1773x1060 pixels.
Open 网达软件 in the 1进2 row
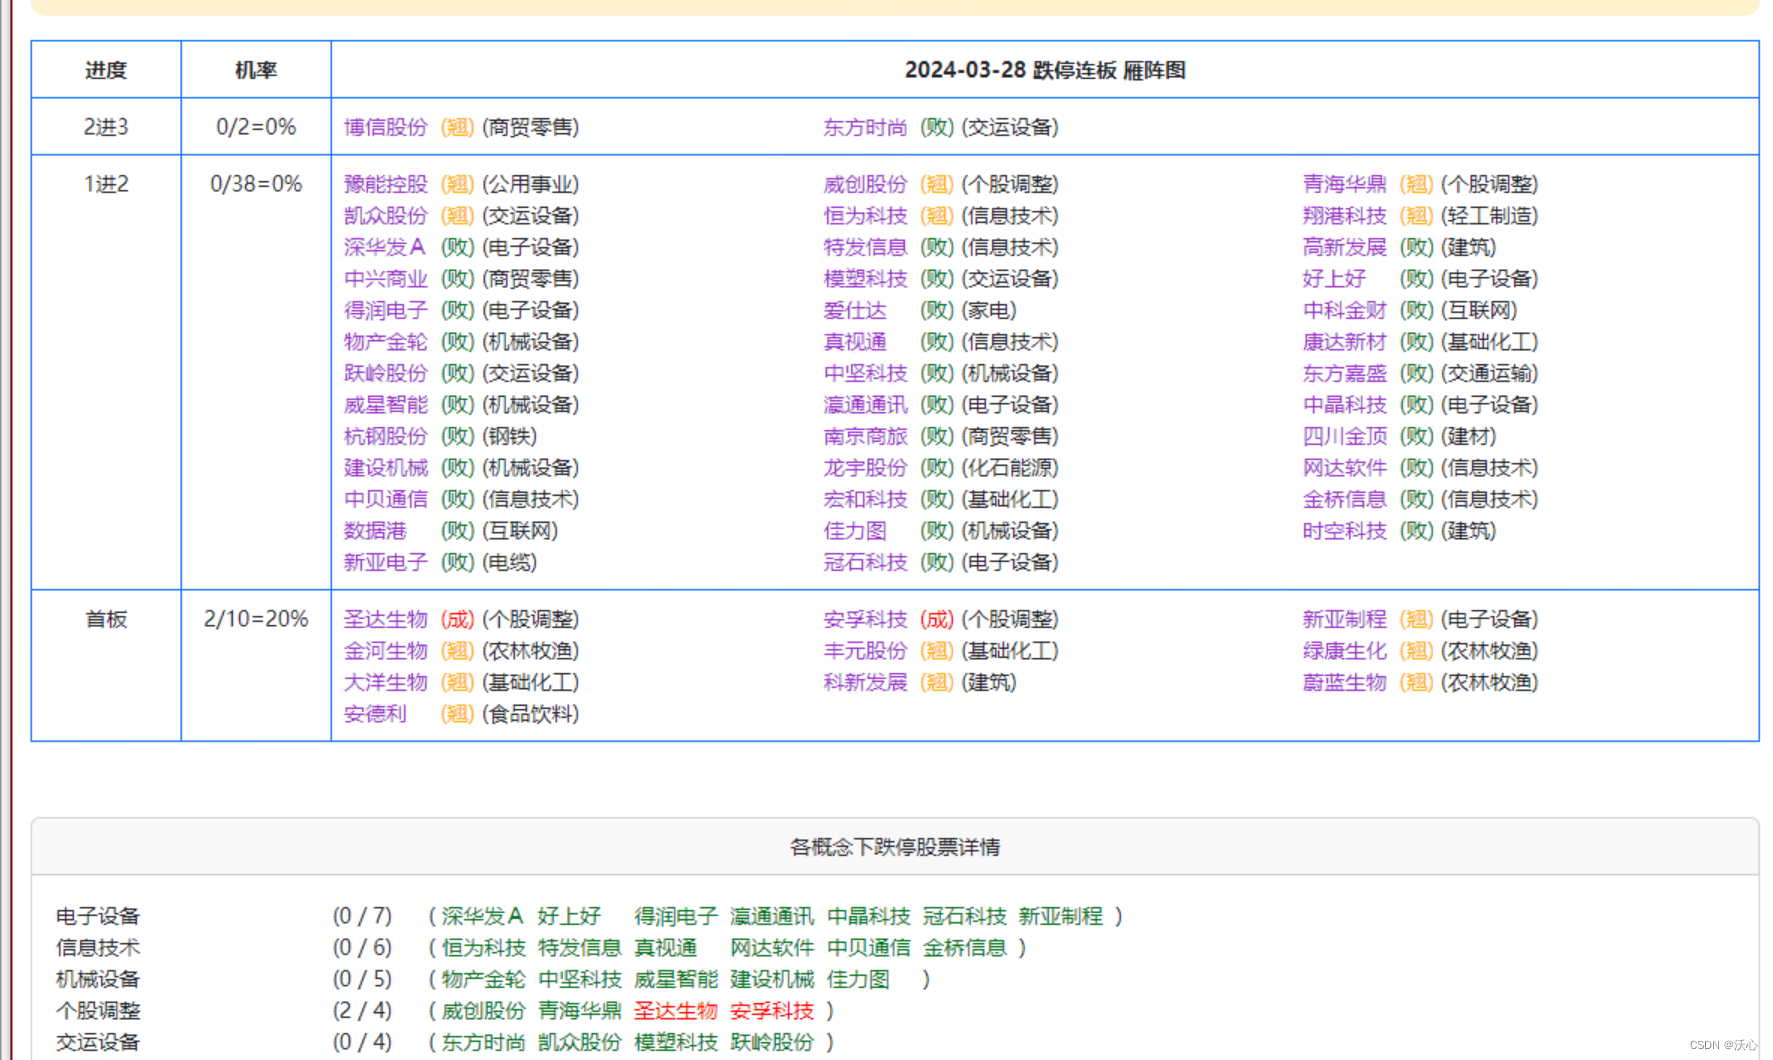[x=1344, y=468]
